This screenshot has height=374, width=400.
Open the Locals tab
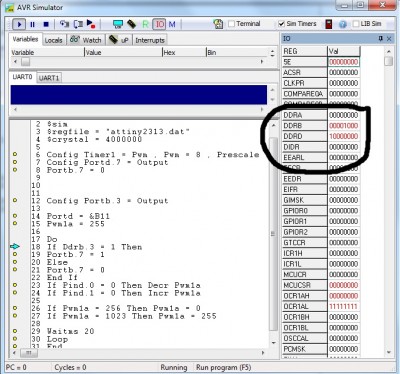click(54, 40)
